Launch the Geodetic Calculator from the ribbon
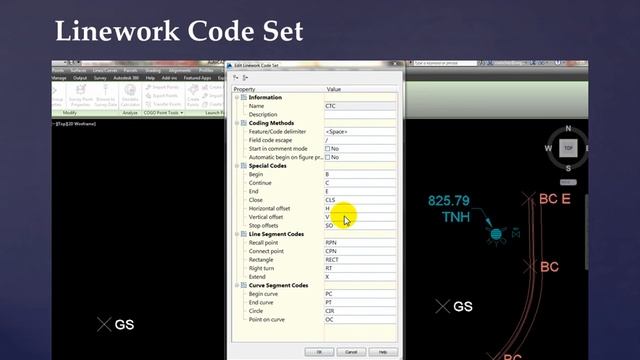640x360 pixels. pos(130,96)
